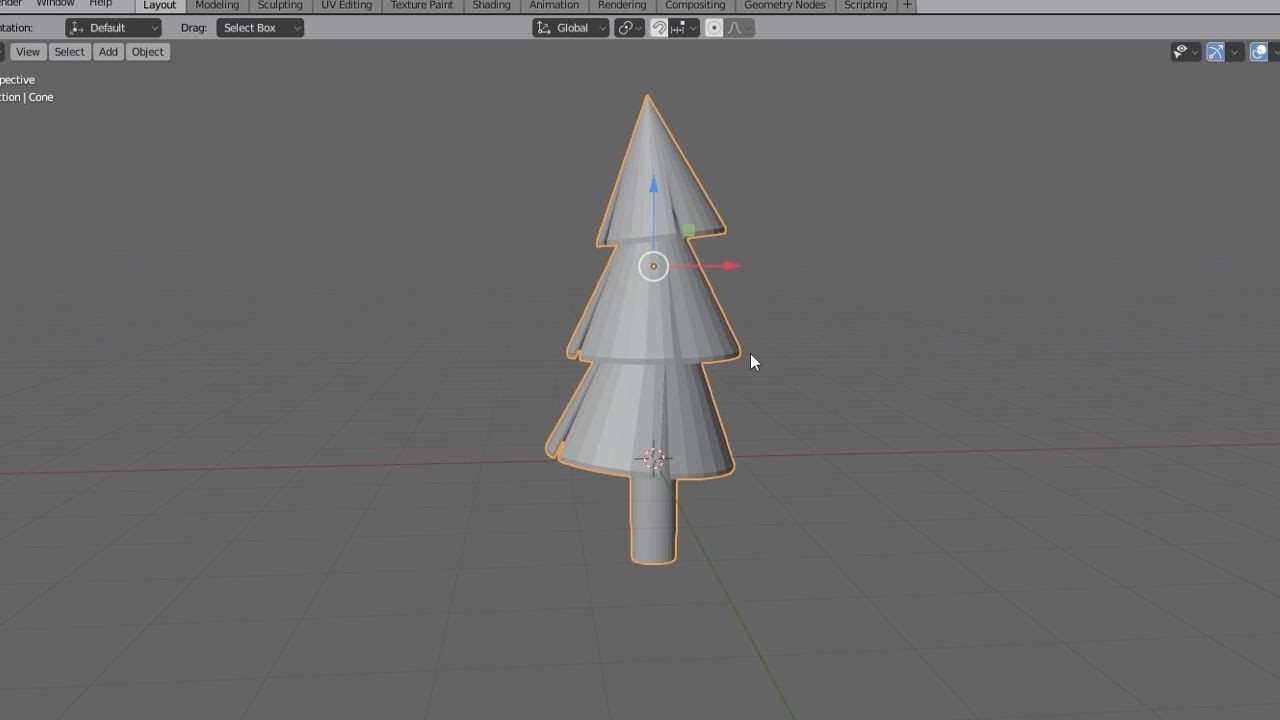Click the white move gizmo center circle
Viewport: 1280px width, 720px height.
[x=653, y=266]
